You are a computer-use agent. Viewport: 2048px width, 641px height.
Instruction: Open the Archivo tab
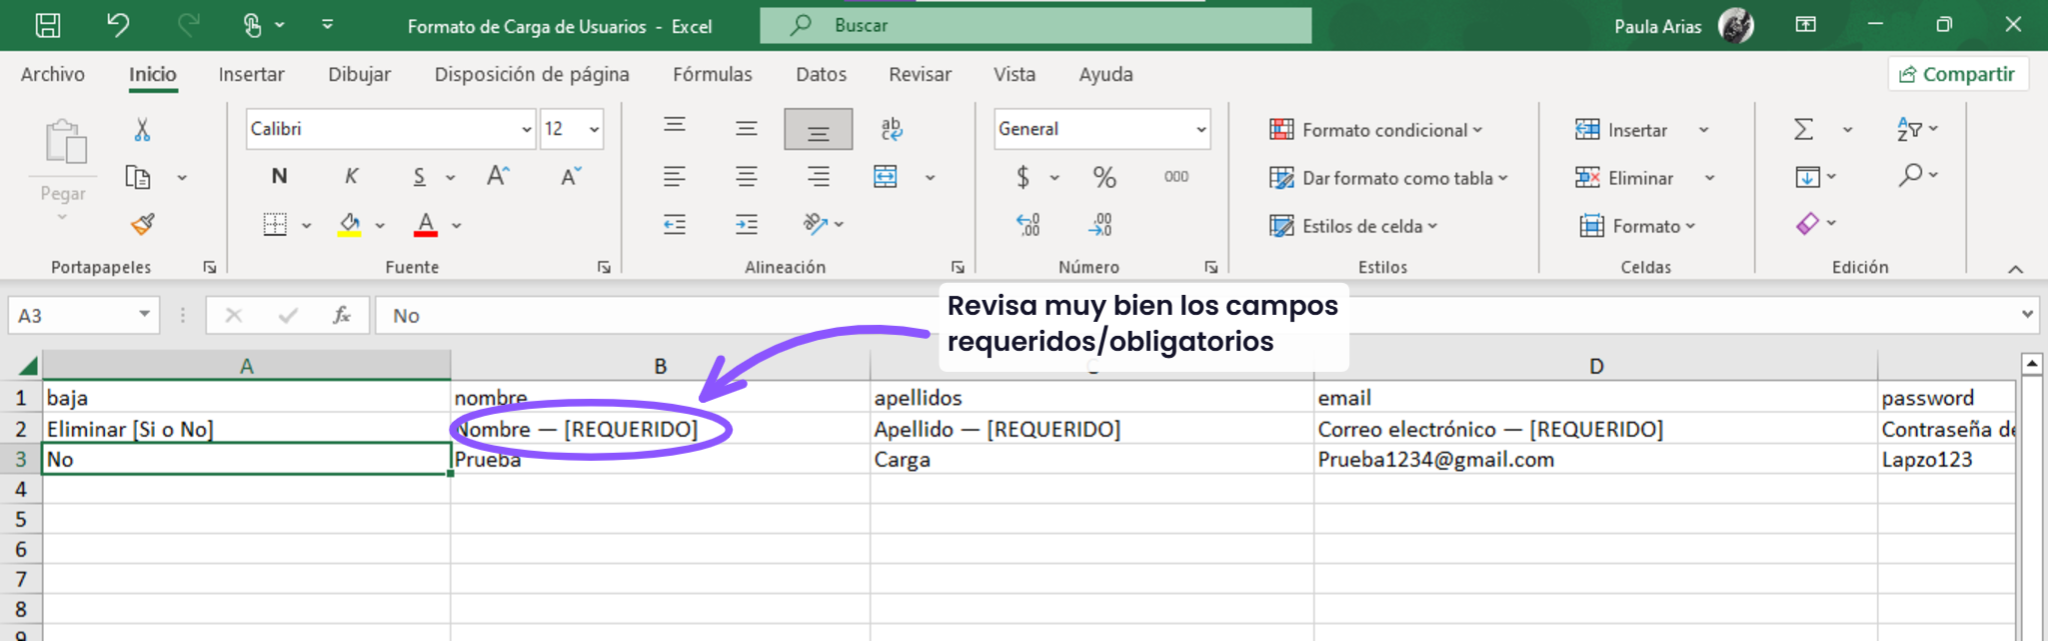pos(53,74)
